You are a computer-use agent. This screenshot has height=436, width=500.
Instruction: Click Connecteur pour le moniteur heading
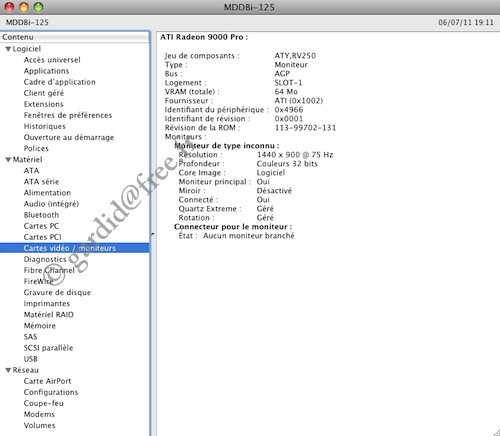click(233, 227)
